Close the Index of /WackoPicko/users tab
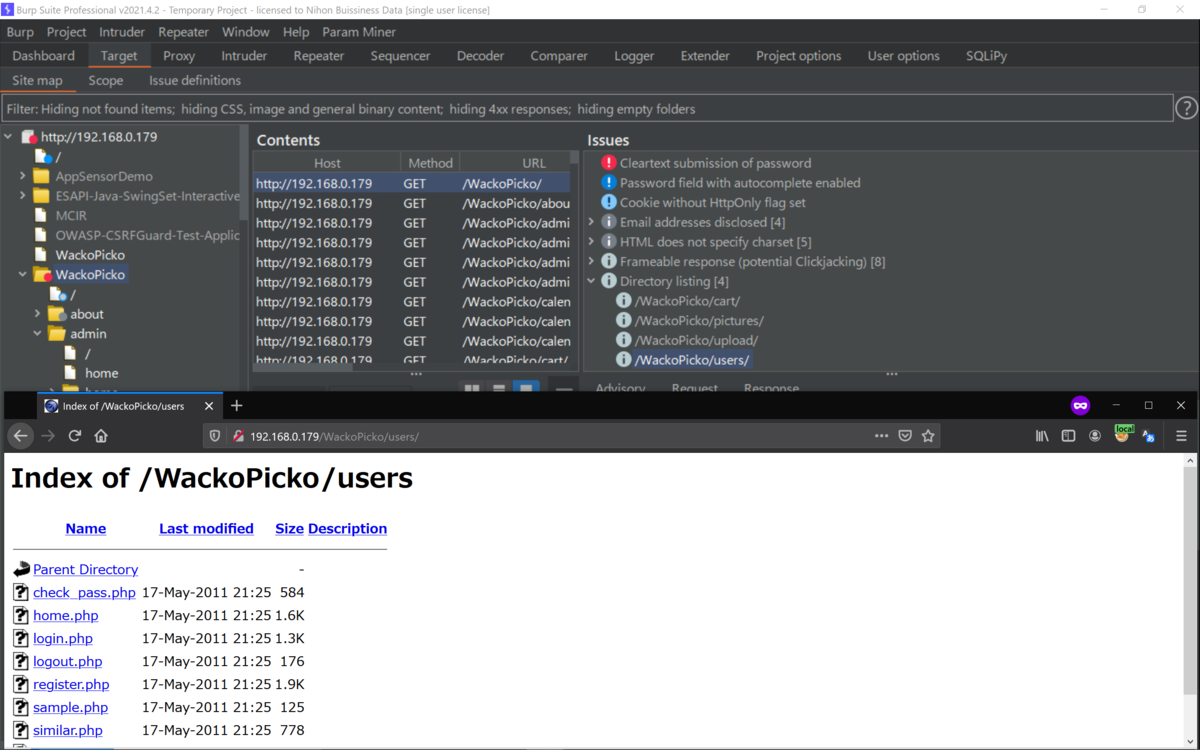This screenshot has width=1200, height=750. coord(209,406)
